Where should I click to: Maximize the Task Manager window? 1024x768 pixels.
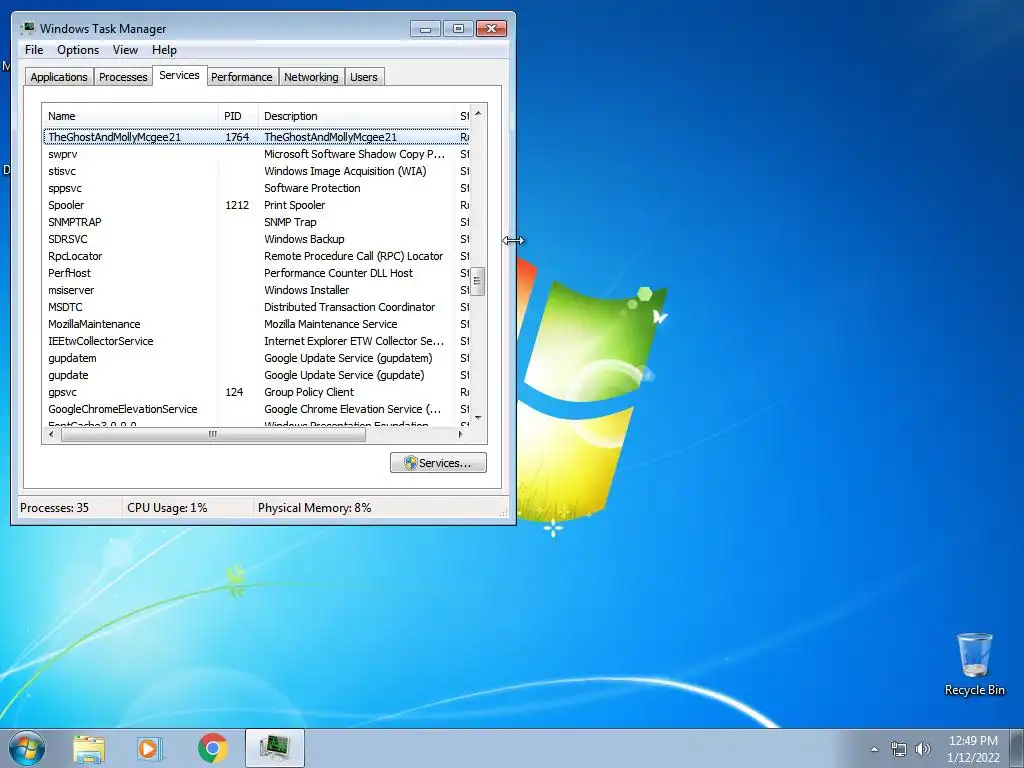click(x=458, y=29)
